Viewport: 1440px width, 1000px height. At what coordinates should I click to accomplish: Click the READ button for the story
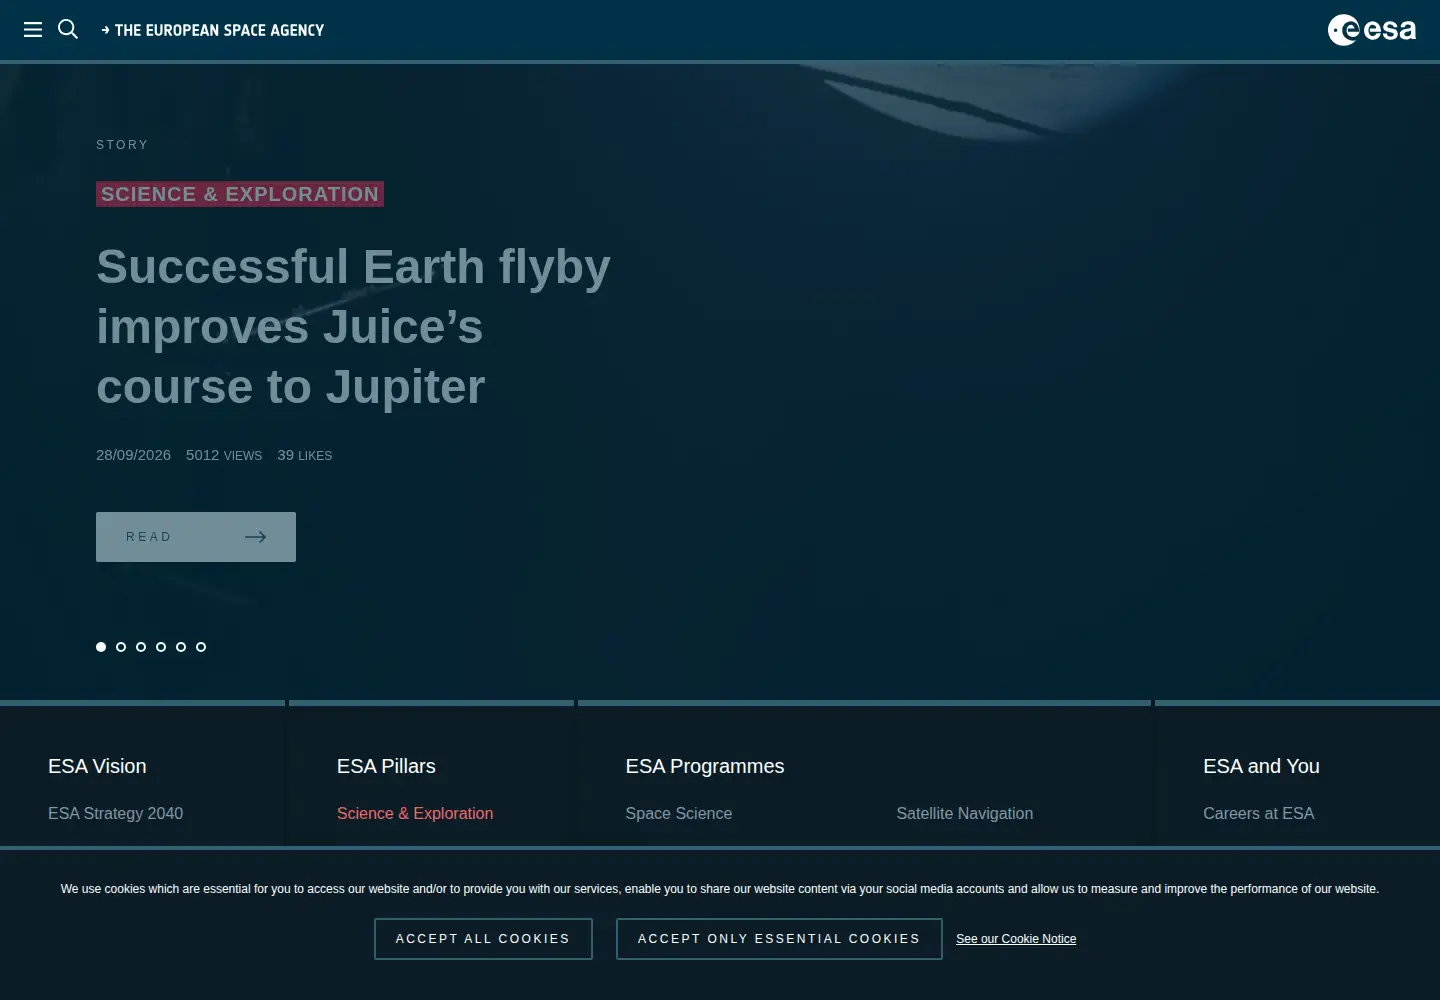(x=196, y=537)
